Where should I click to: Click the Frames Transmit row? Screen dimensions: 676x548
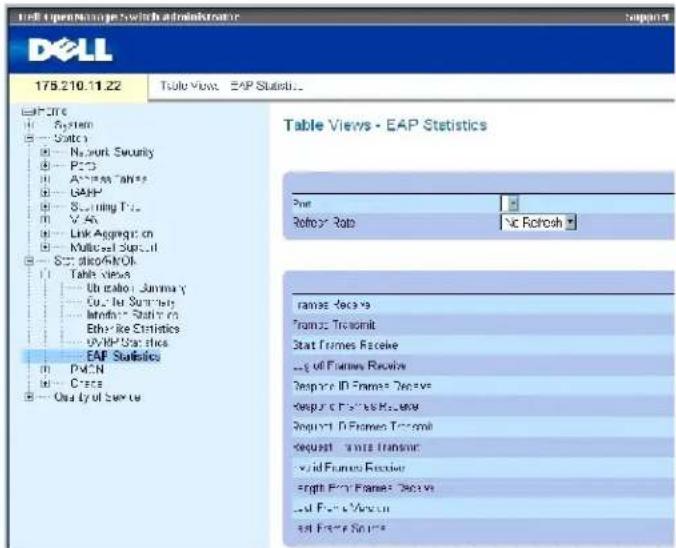tap(482, 325)
